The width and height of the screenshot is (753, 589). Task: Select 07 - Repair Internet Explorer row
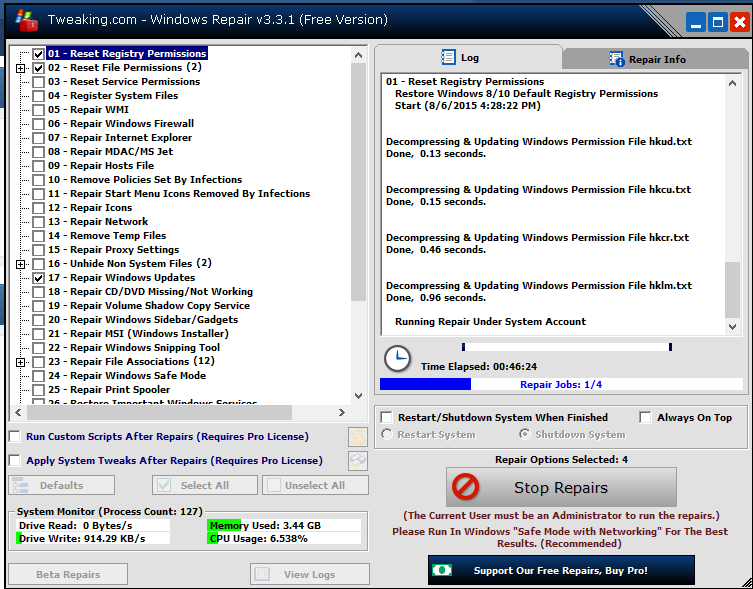pyautogui.click(x=120, y=137)
